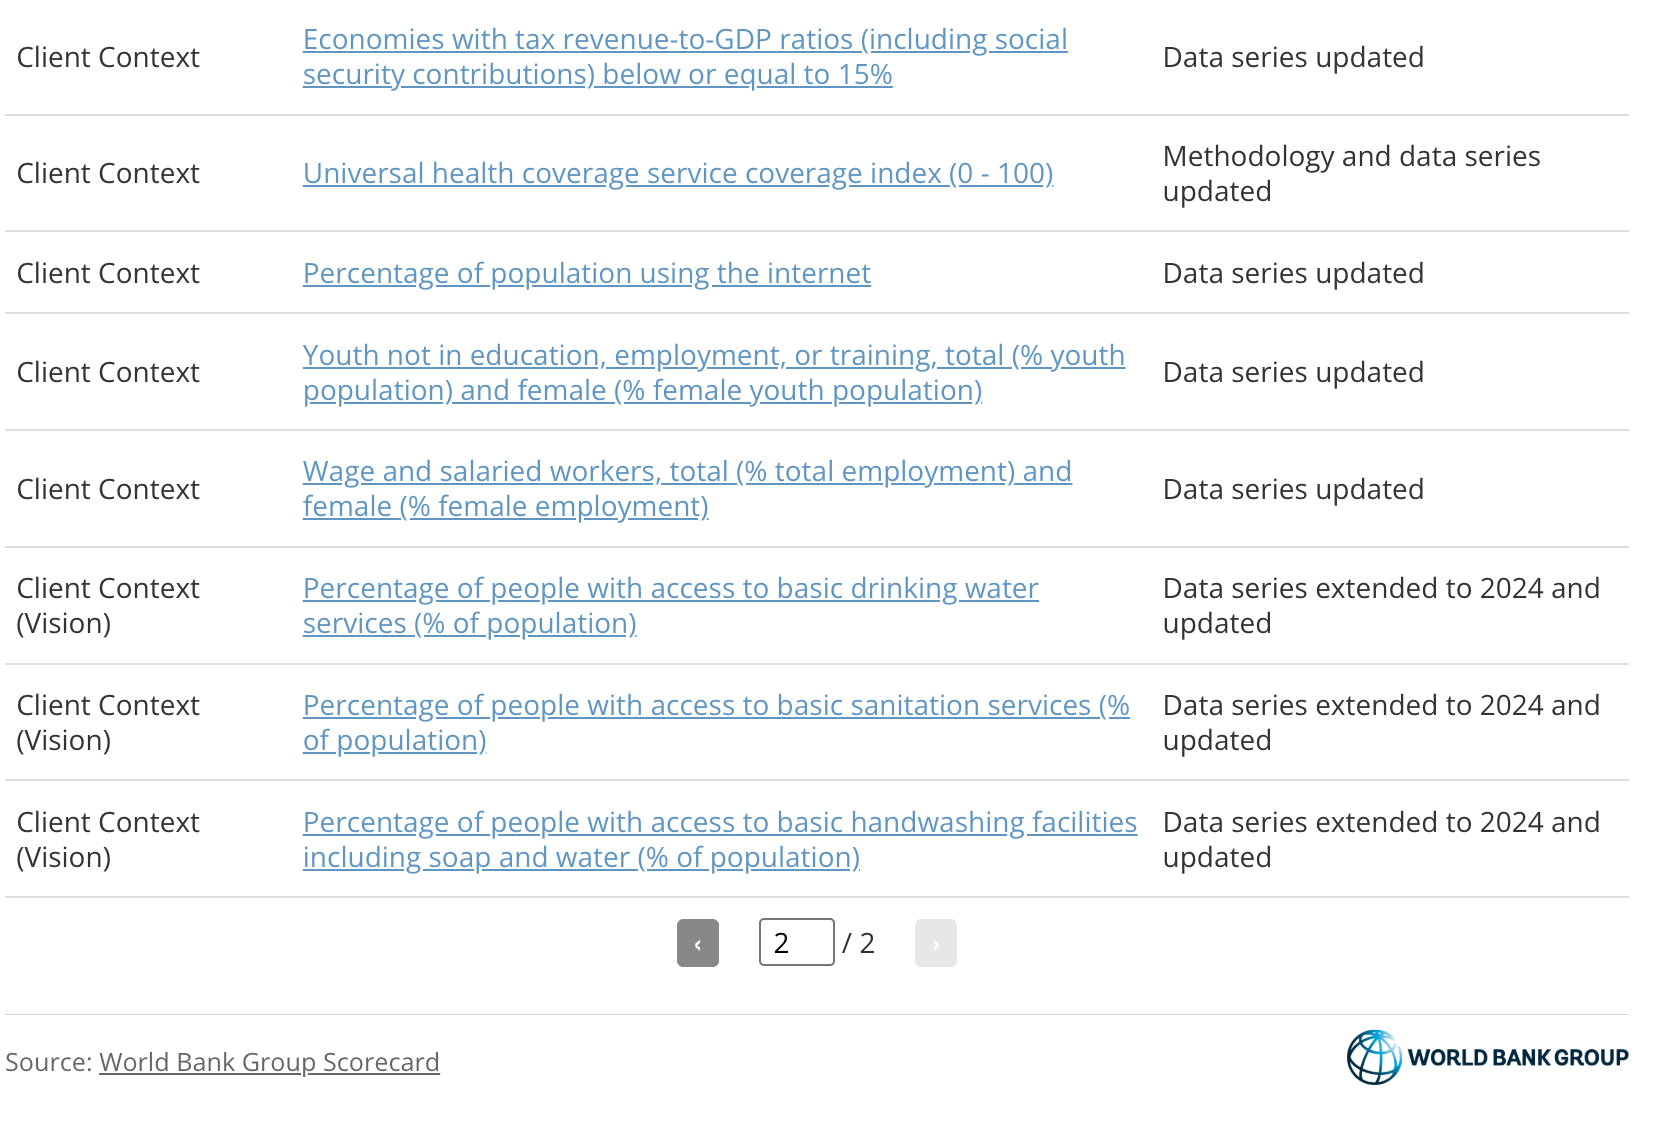Open basic handwashing facilities link
1672x1134 pixels.
[x=719, y=840]
